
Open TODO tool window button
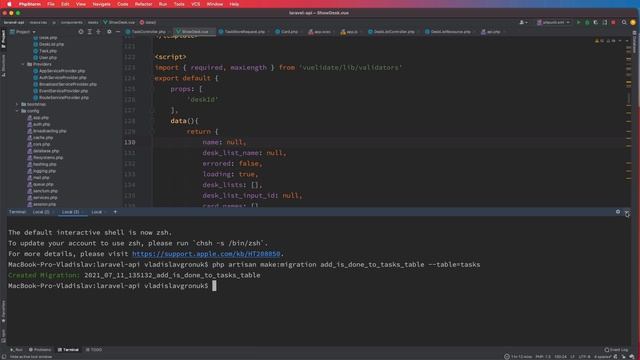click(94, 350)
